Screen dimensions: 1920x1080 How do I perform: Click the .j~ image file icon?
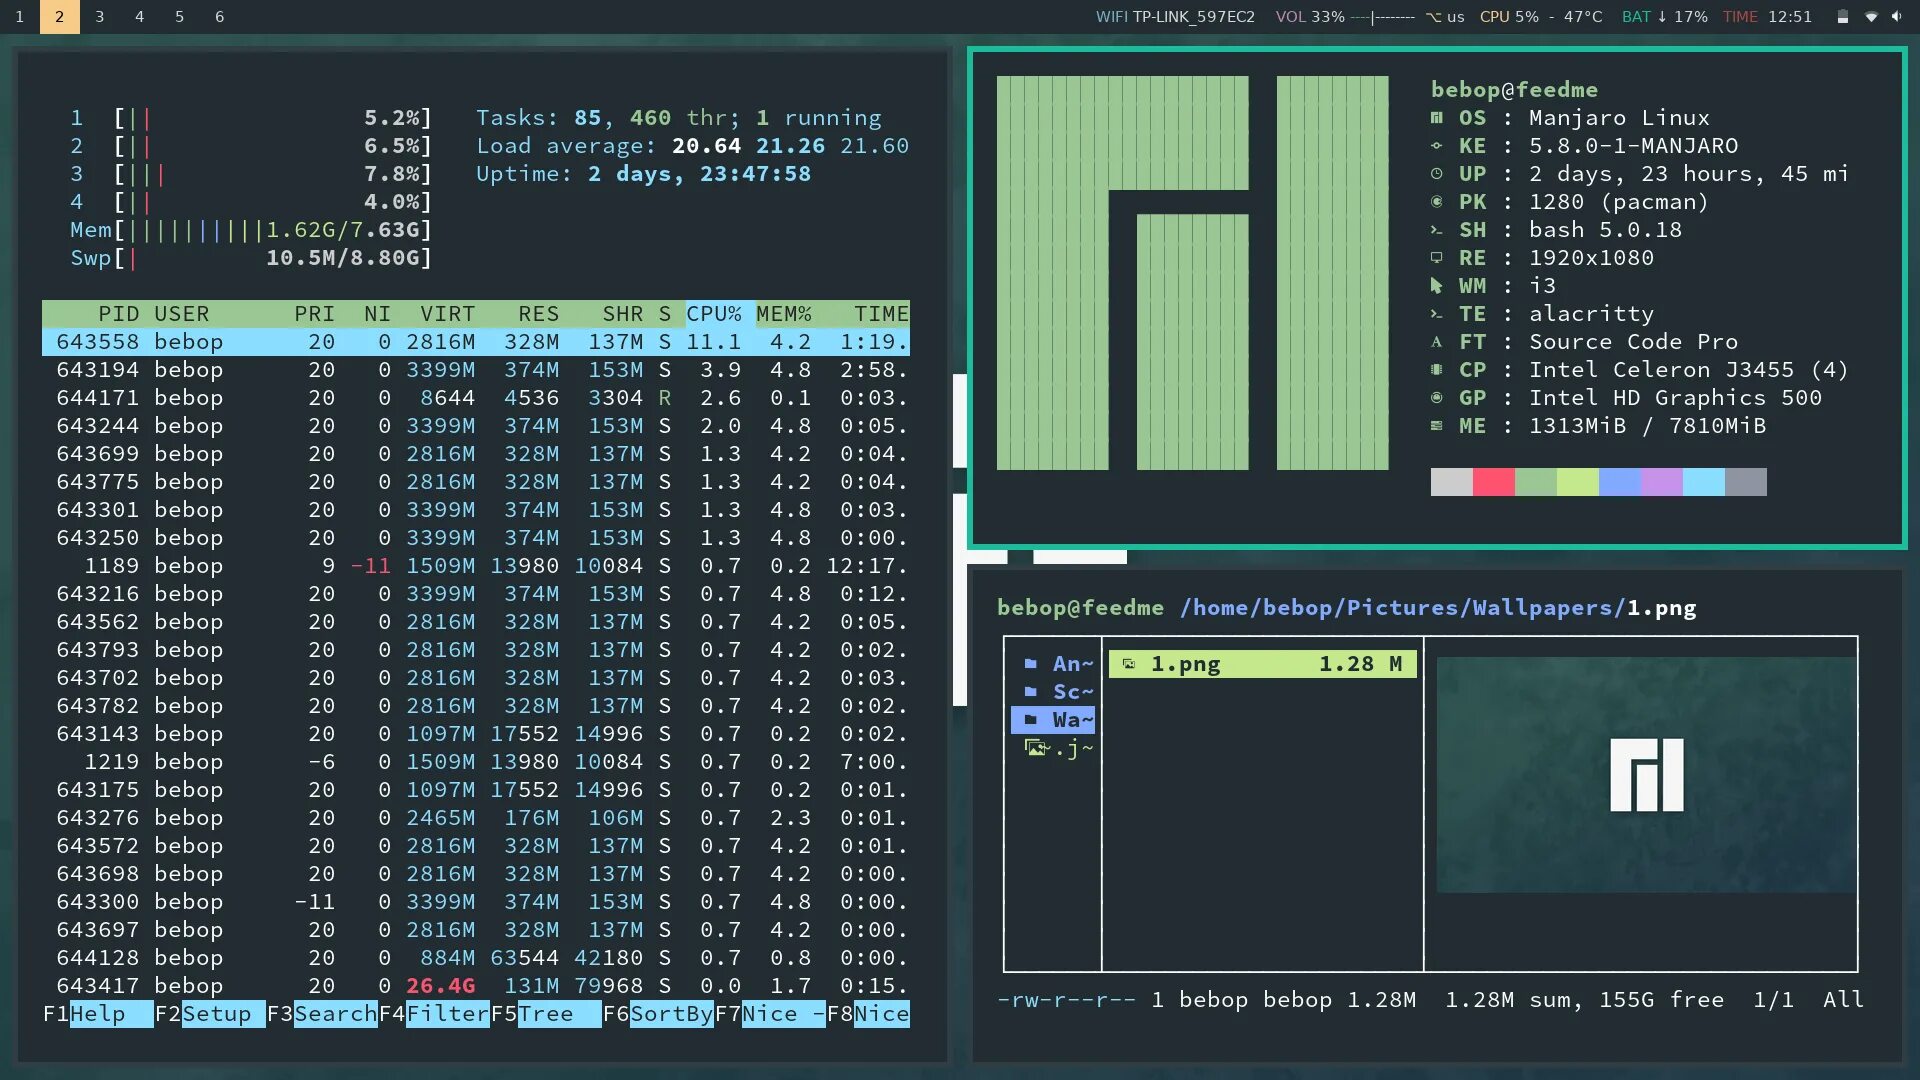coord(1036,748)
